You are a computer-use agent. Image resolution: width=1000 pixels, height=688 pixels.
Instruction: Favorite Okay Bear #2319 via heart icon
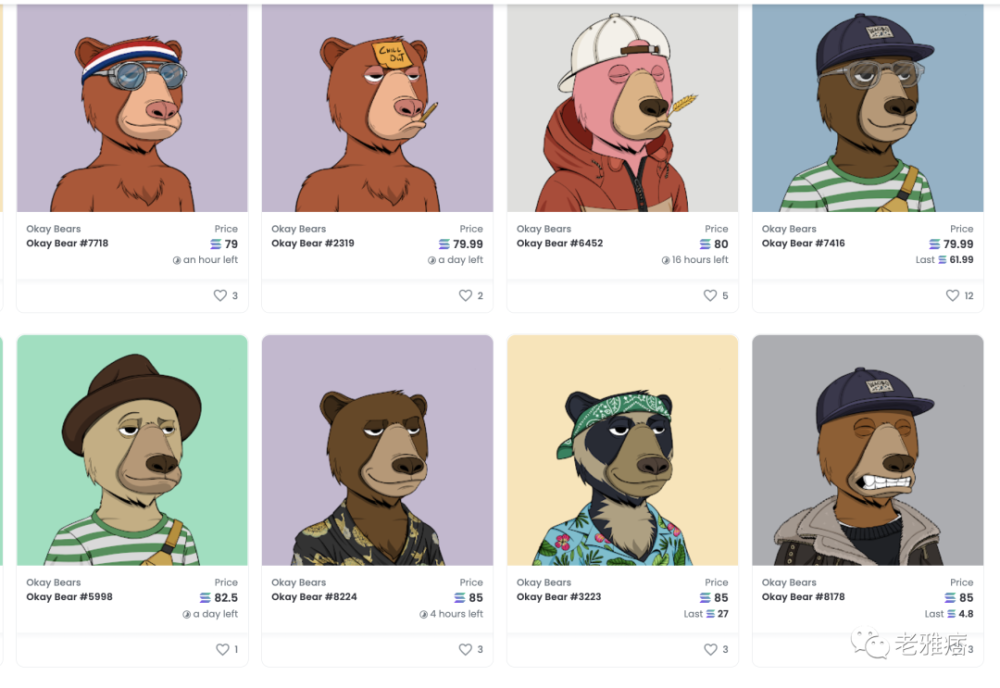point(466,295)
